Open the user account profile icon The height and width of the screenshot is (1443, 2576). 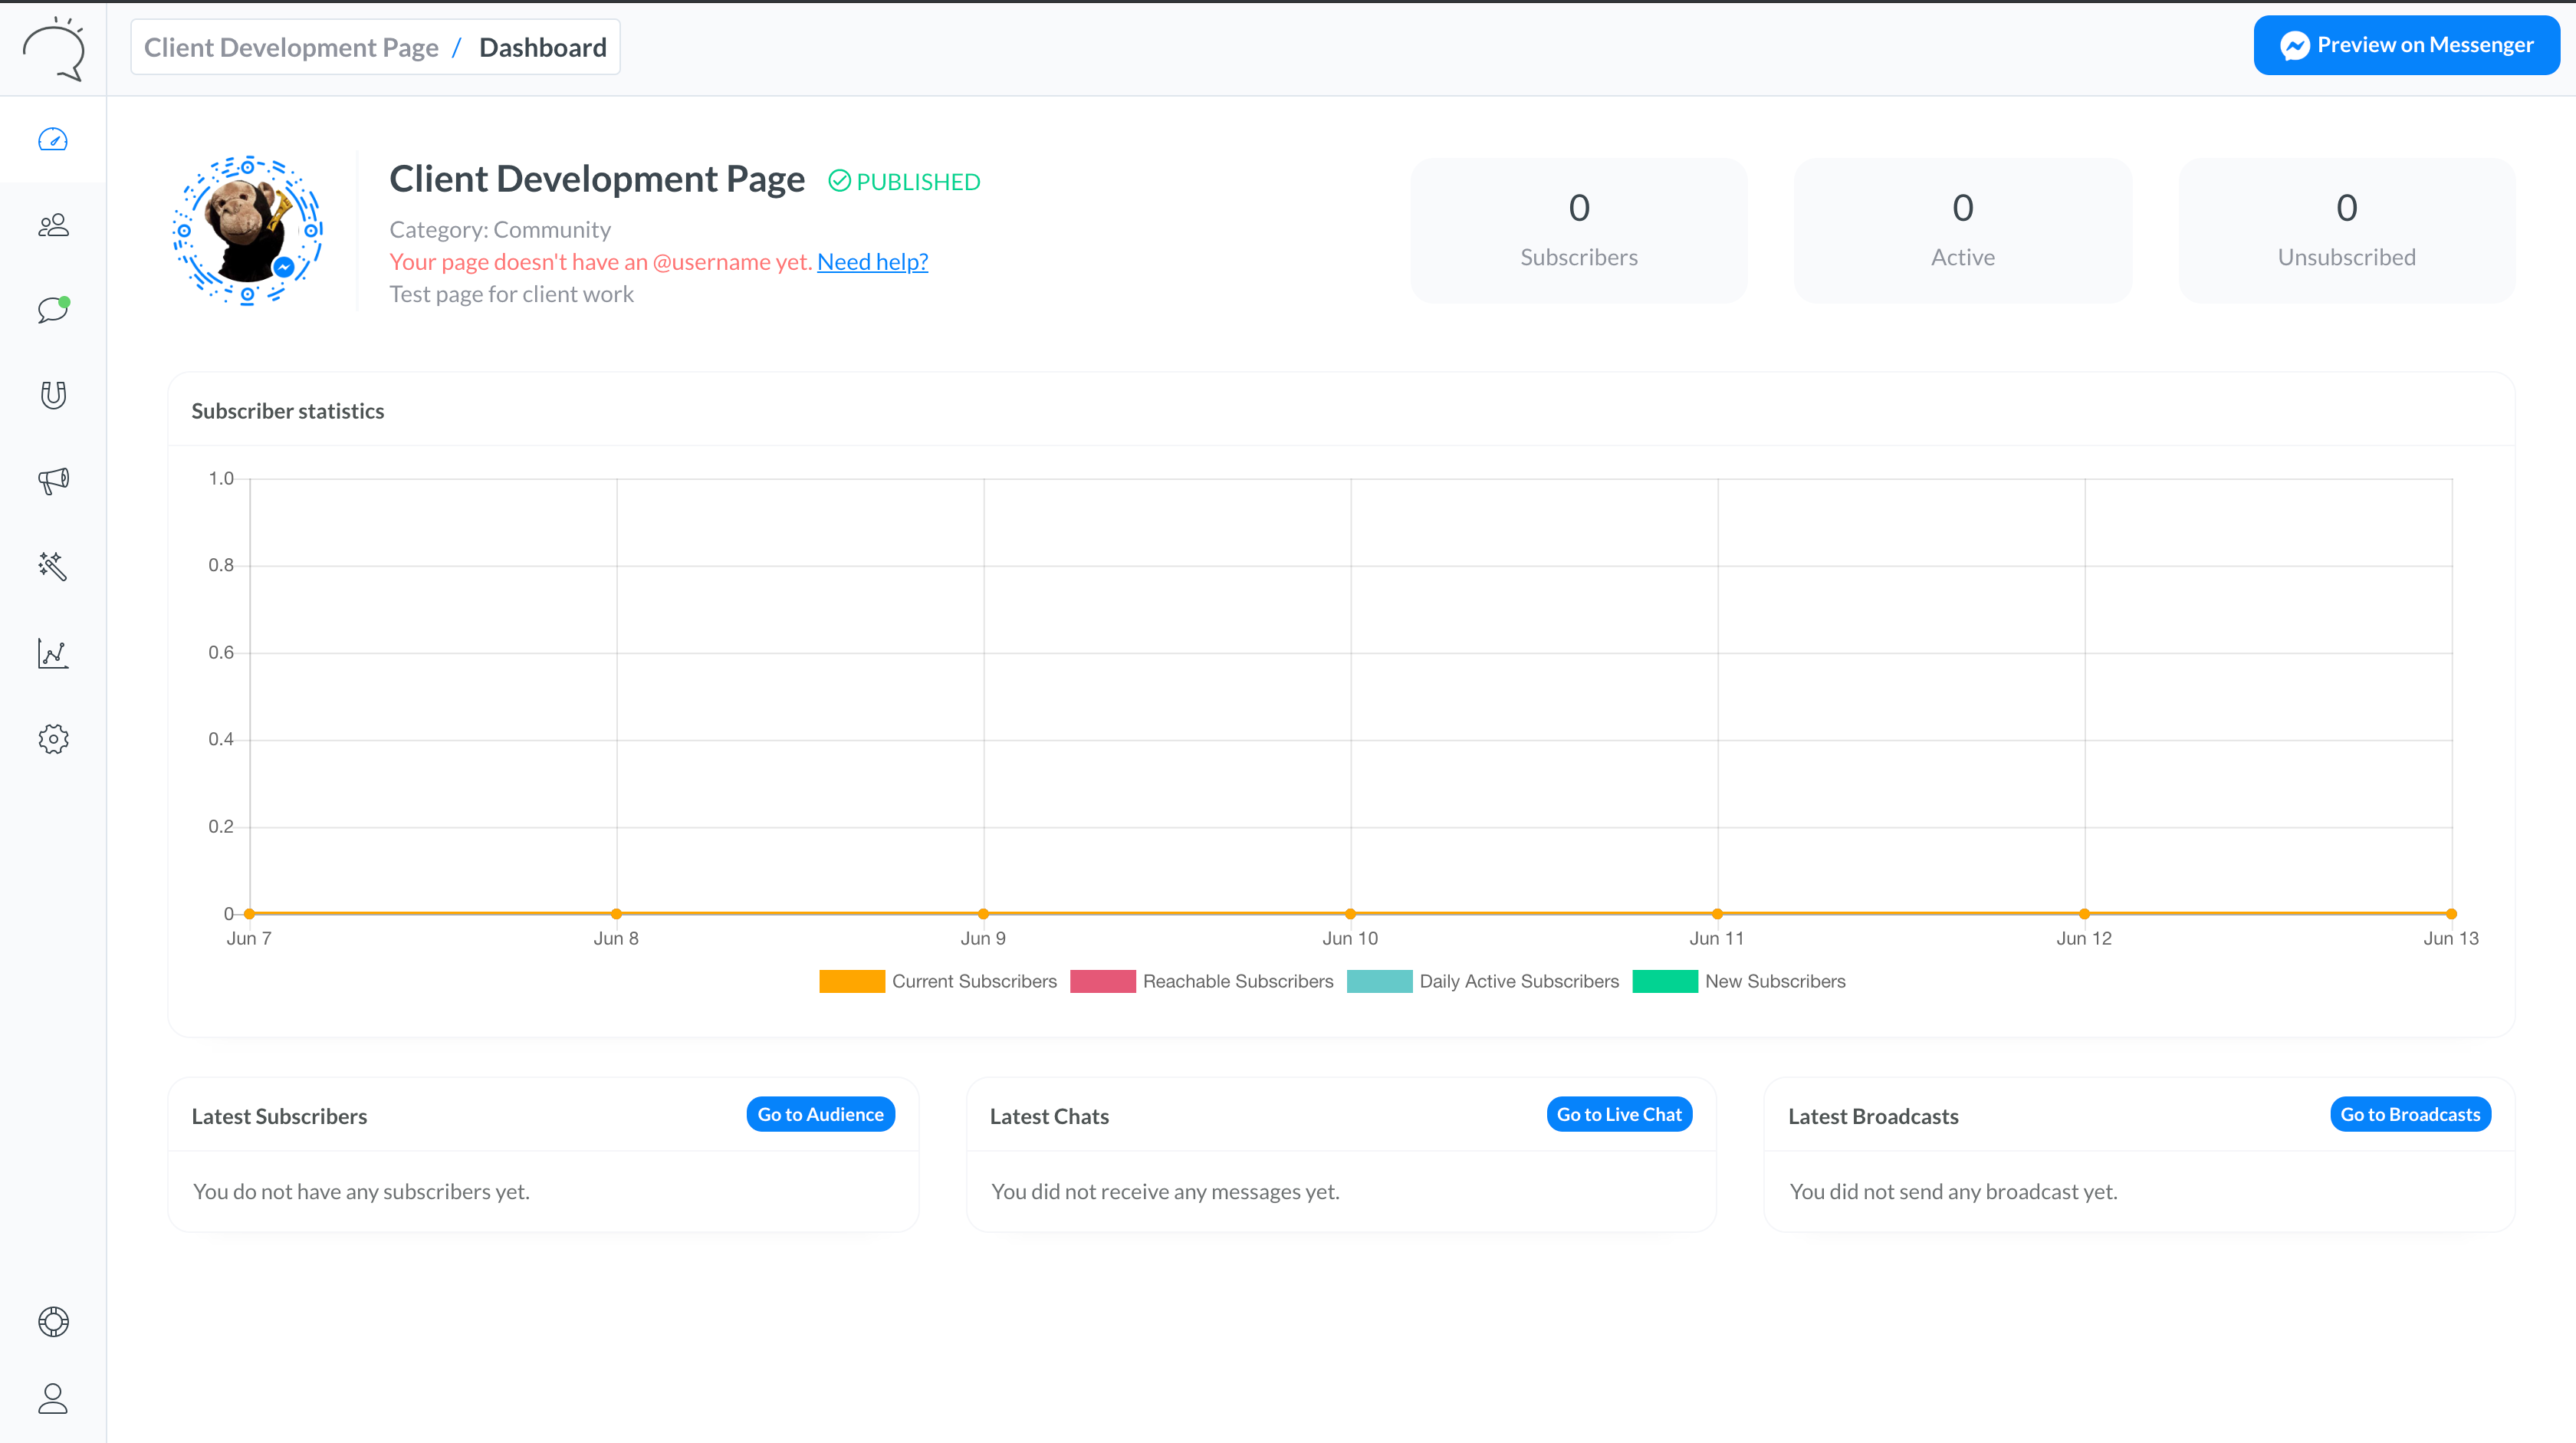[x=53, y=1398]
